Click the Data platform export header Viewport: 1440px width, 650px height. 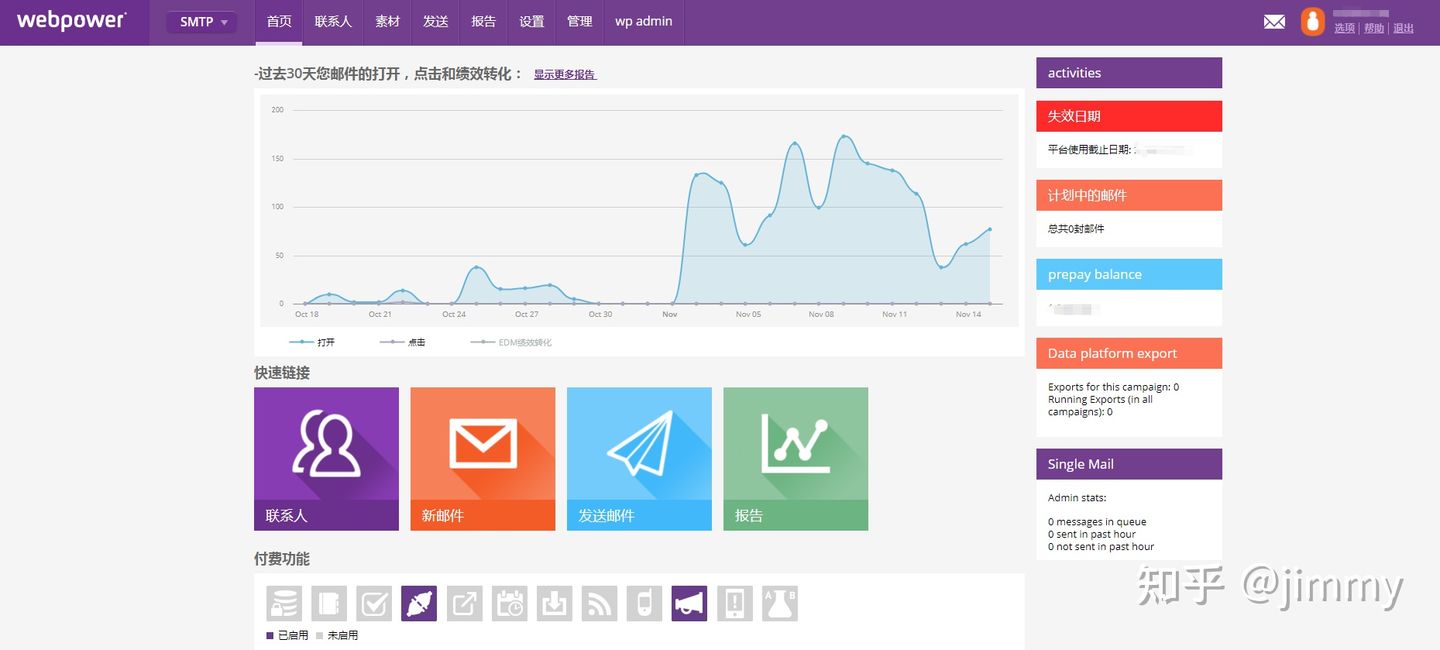pyautogui.click(x=1129, y=353)
